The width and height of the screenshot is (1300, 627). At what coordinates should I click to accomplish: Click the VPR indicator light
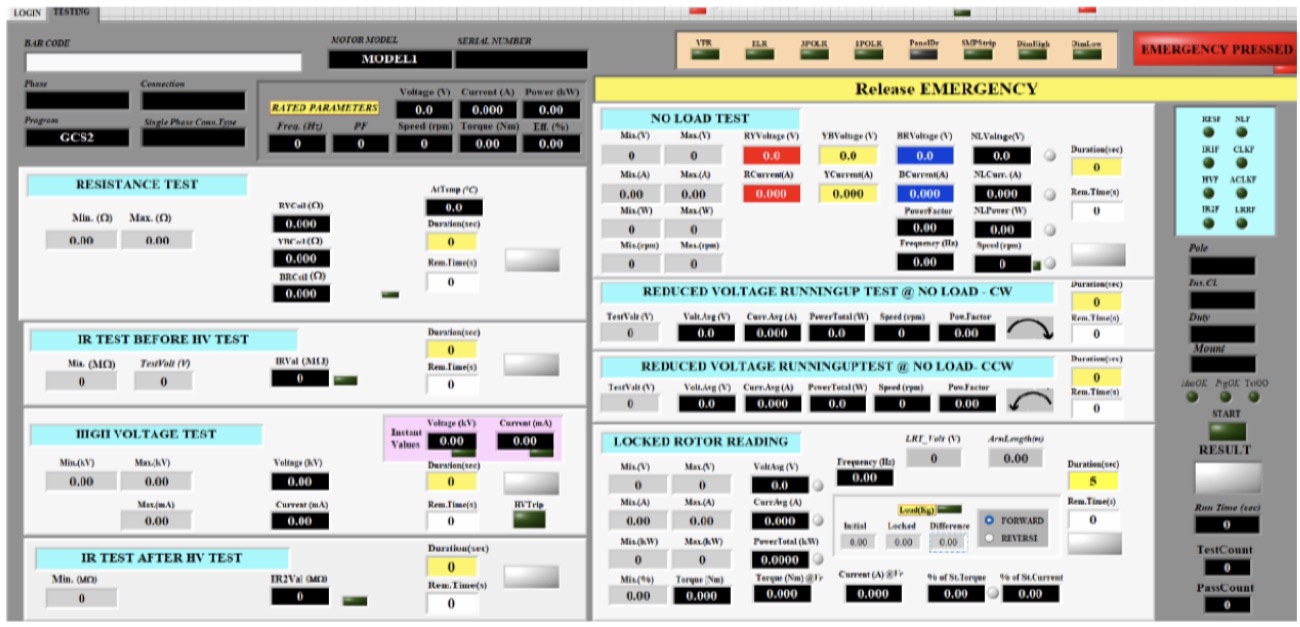(x=704, y=54)
